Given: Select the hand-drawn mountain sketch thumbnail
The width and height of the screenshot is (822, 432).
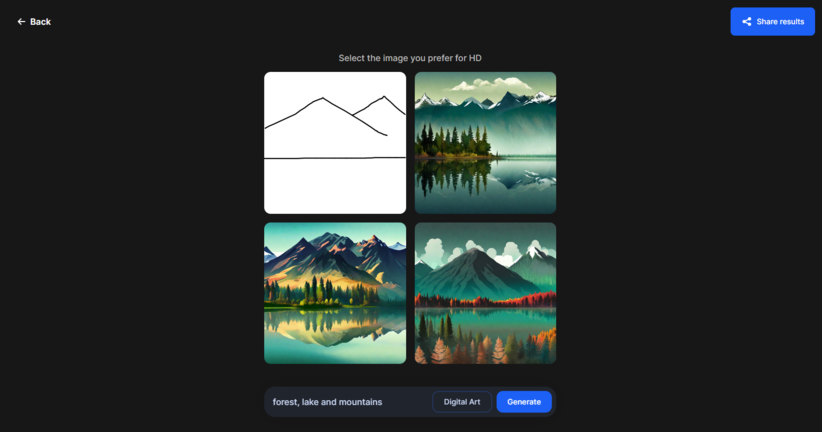Looking at the screenshot, I should click(335, 143).
